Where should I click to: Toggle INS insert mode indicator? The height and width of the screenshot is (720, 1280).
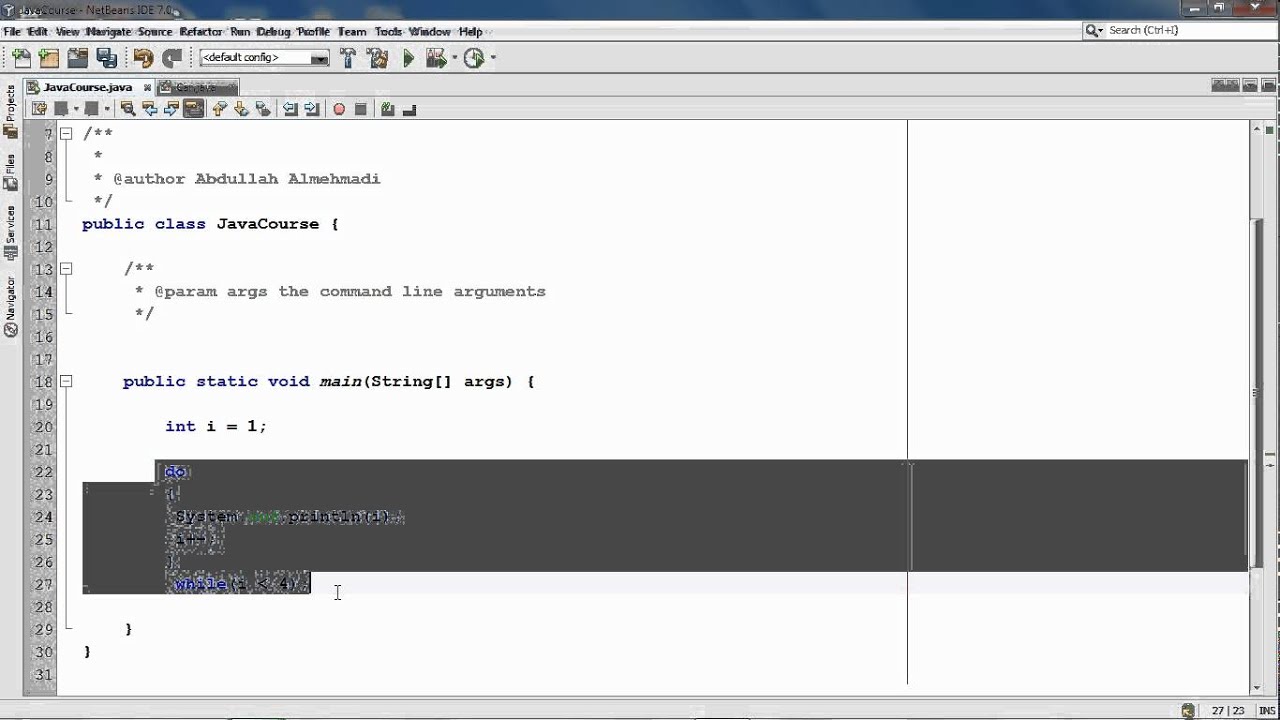coord(1265,711)
